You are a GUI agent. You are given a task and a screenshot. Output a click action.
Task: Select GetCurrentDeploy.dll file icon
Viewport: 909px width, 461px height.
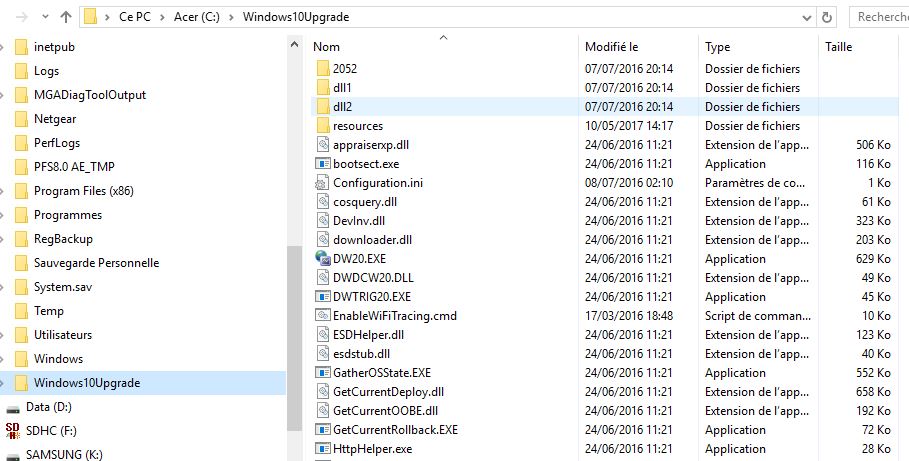click(x=323, y=392)
